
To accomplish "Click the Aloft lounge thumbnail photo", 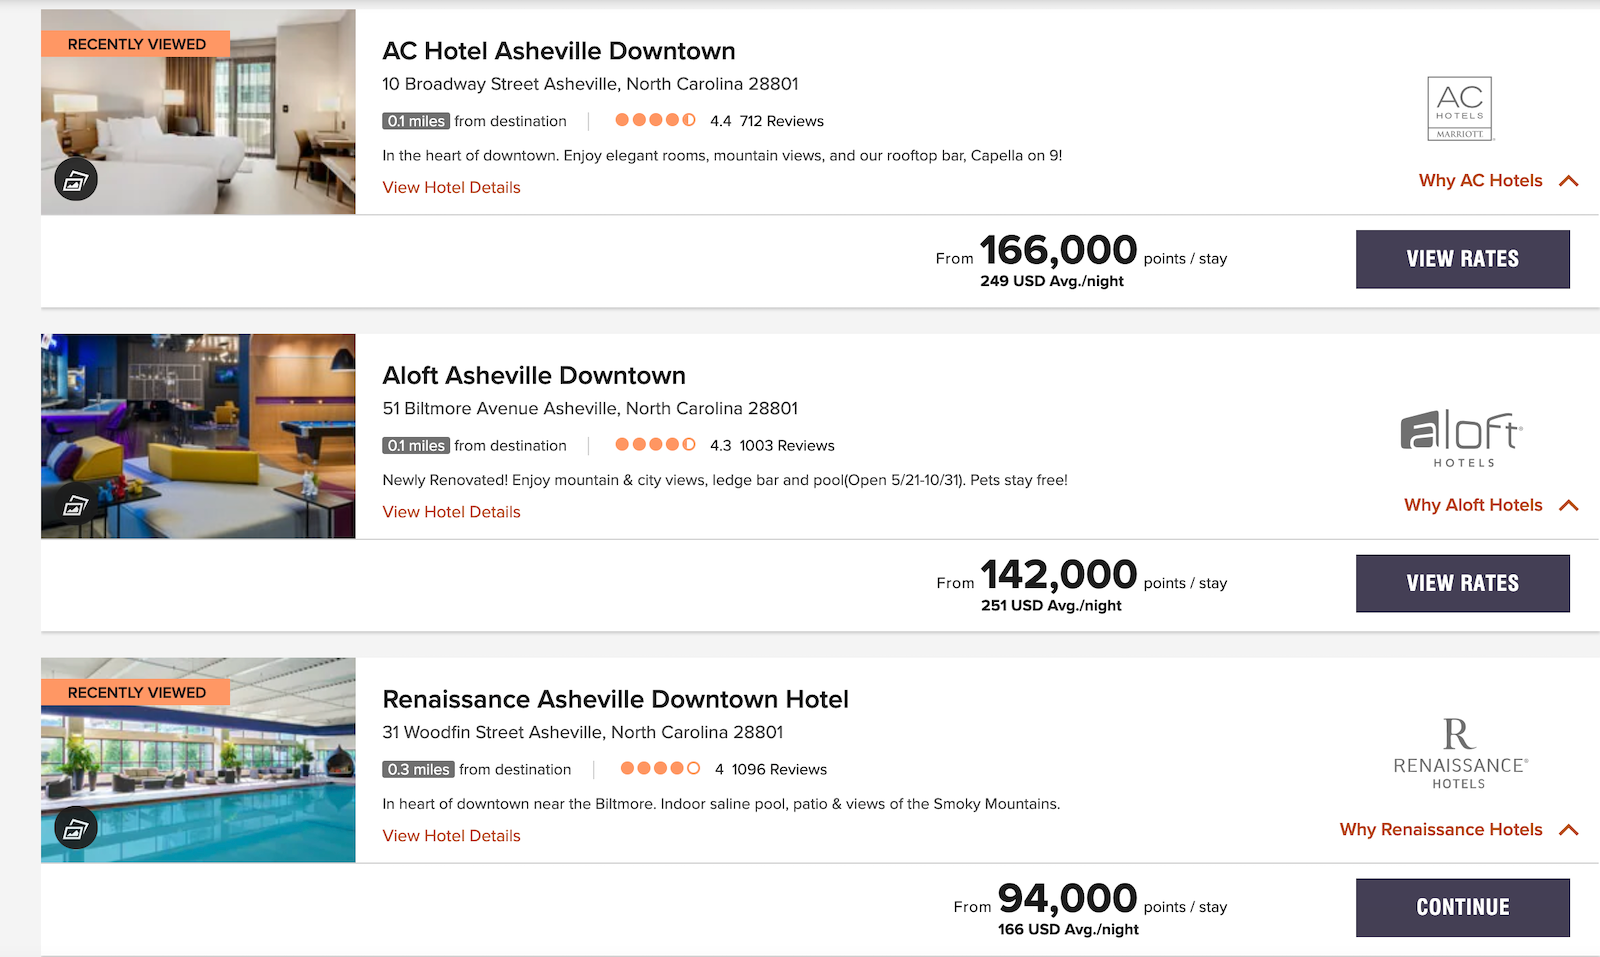I will point(197,435).
